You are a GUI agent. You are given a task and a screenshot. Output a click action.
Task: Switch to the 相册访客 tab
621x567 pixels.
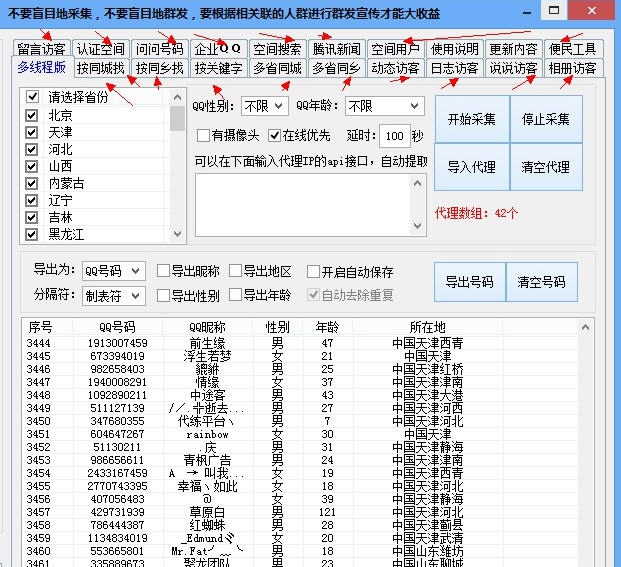[x=573, y=68]
